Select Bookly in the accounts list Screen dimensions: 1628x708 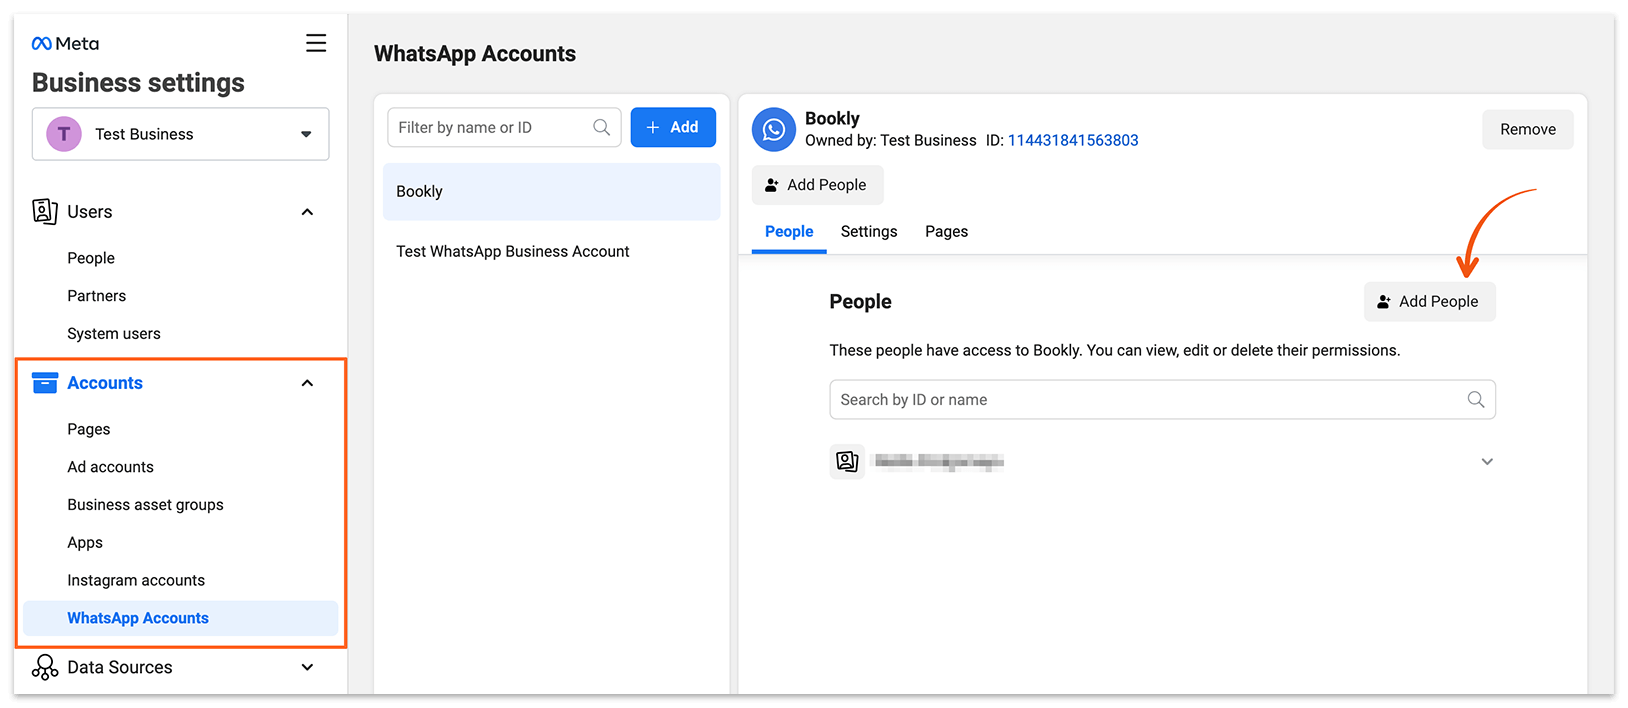point(552,192)
